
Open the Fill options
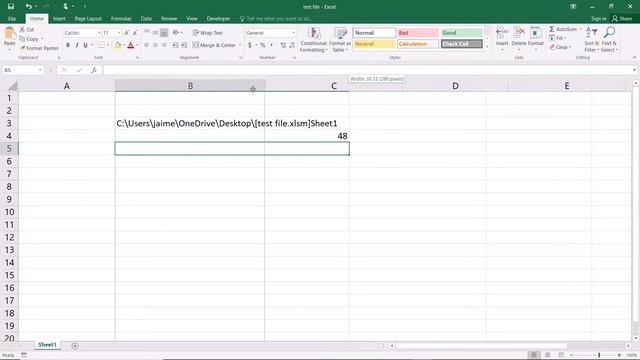[x=557, y=38]
